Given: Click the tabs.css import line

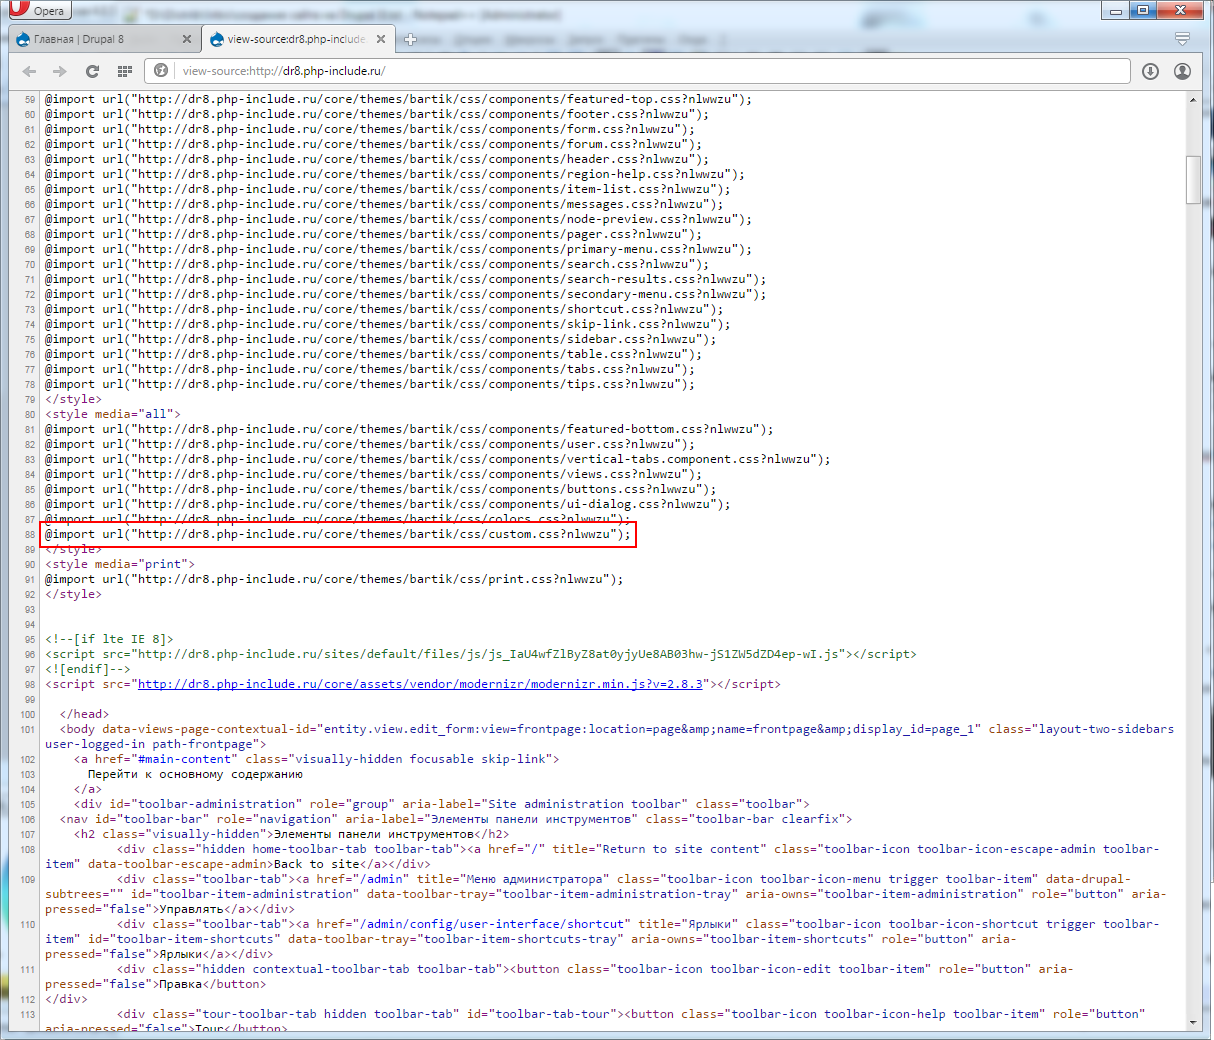Looking at the screenshot, I should [370, 369].
